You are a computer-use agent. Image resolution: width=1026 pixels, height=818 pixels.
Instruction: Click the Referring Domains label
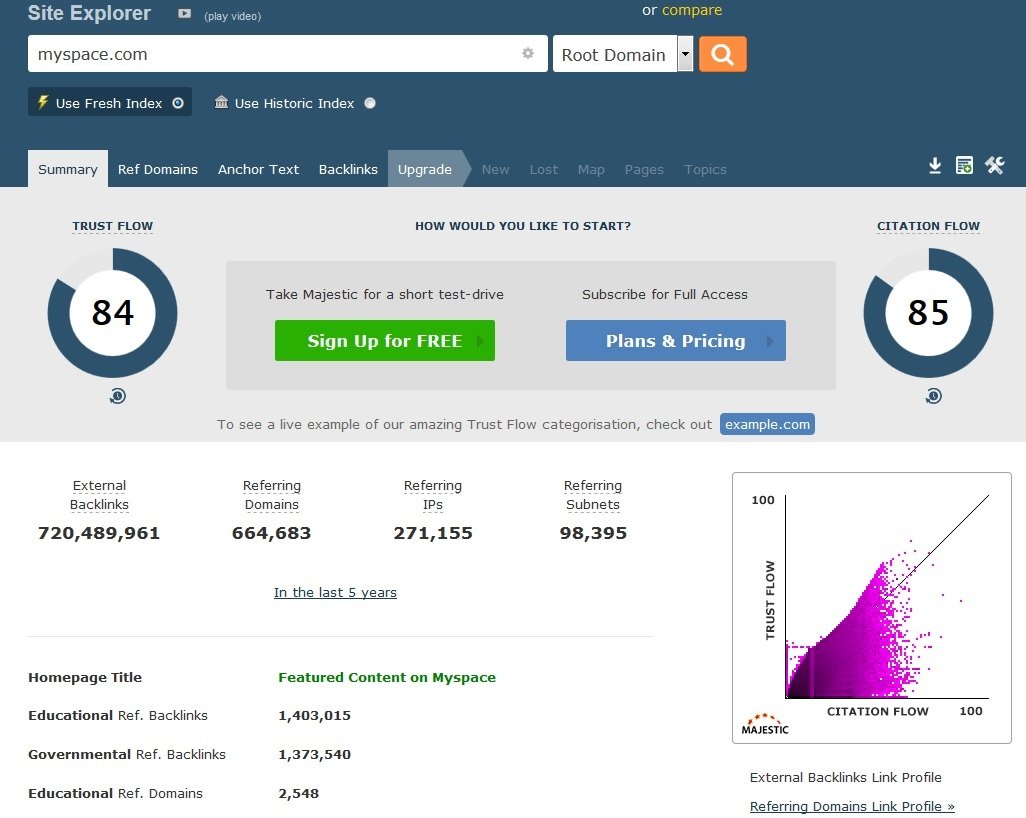point(272,495)
